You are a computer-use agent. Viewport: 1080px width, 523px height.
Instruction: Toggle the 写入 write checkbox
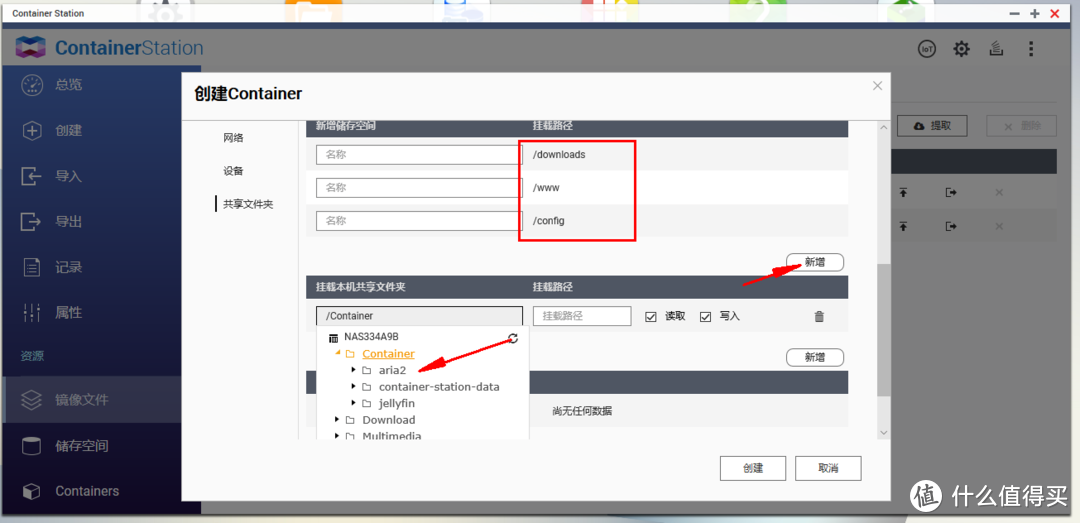click(705, 316)
